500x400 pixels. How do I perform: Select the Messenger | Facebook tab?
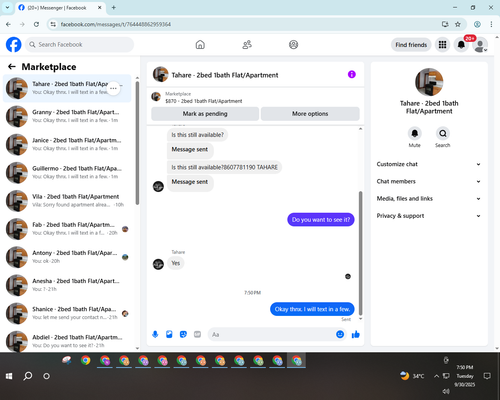(60, 8)
